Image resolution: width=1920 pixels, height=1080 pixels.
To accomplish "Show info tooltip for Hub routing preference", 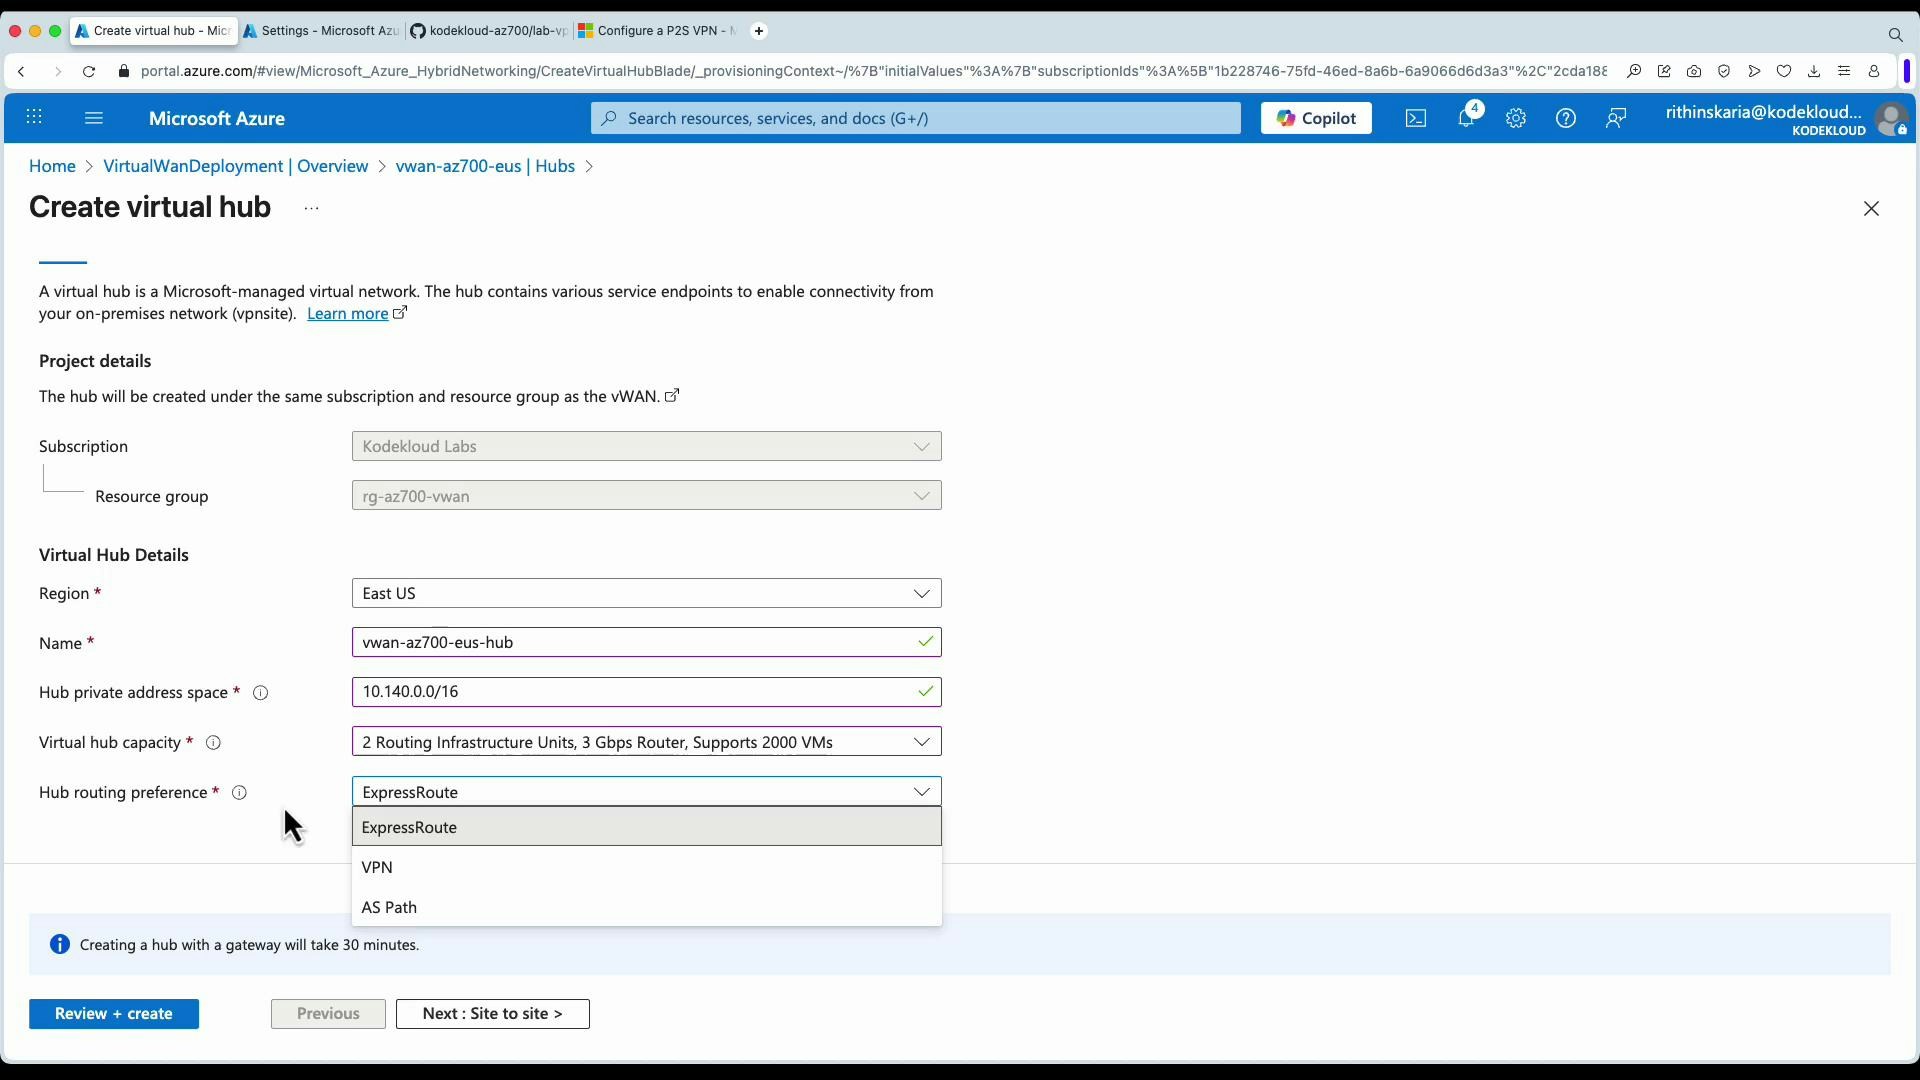I will point(239,793).
